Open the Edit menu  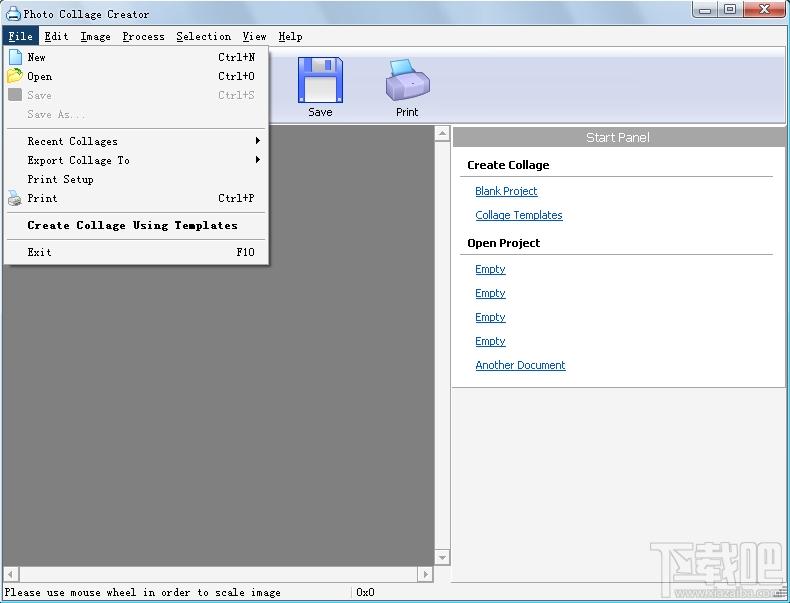pos(56,36)
